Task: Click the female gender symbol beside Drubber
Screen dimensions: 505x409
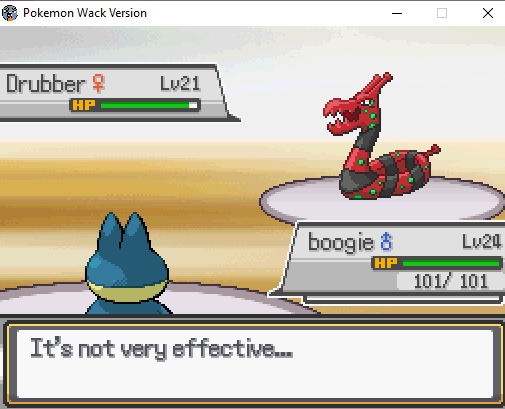Action: point(98,83)
